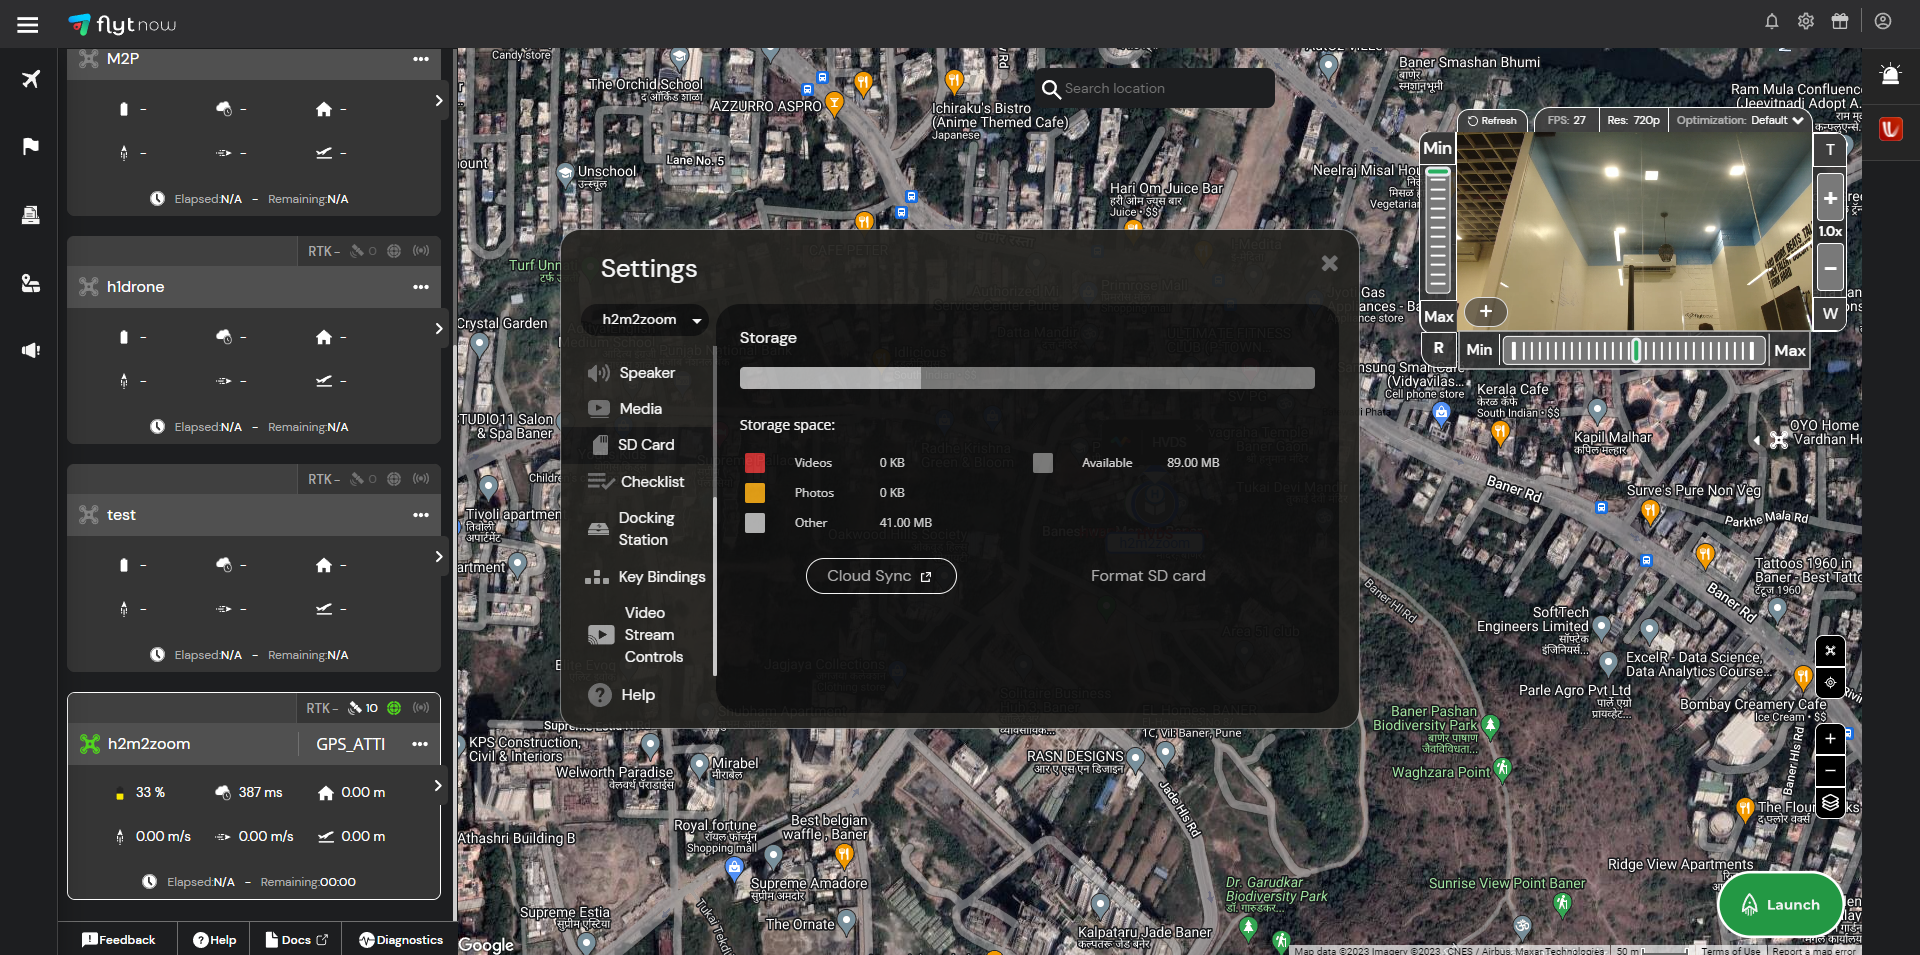Click the user account icon
Viewport: 1920px width, 955px height.
click(x=1882, y=21)
